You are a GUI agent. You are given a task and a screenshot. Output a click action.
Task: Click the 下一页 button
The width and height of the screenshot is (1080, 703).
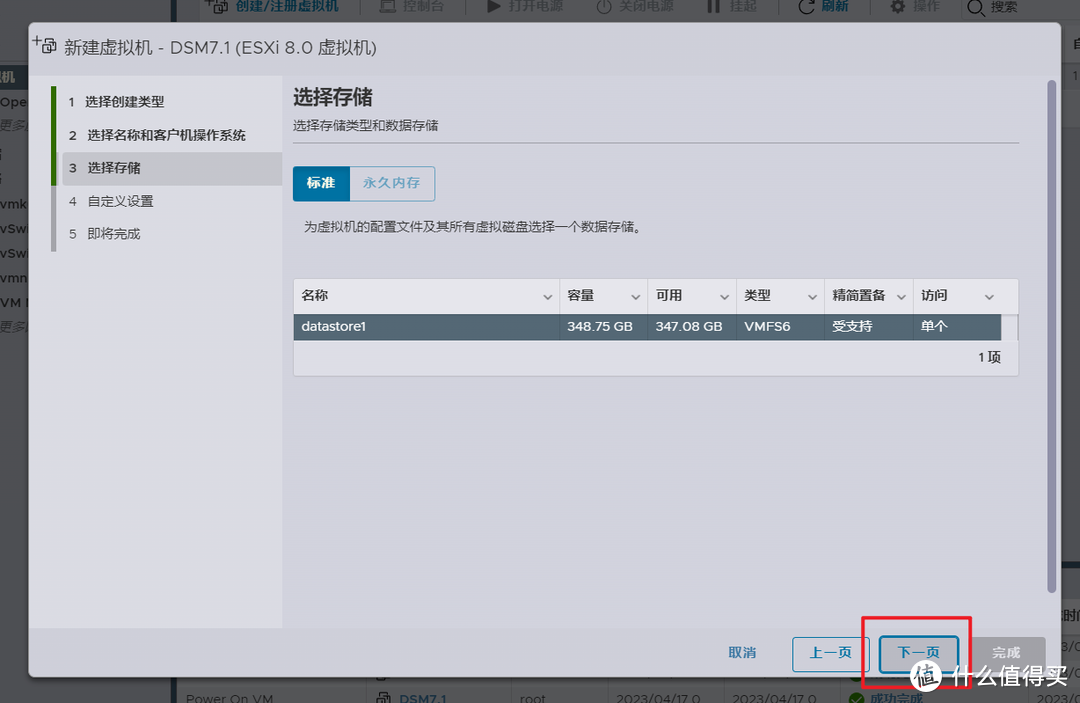click(918, 653)
